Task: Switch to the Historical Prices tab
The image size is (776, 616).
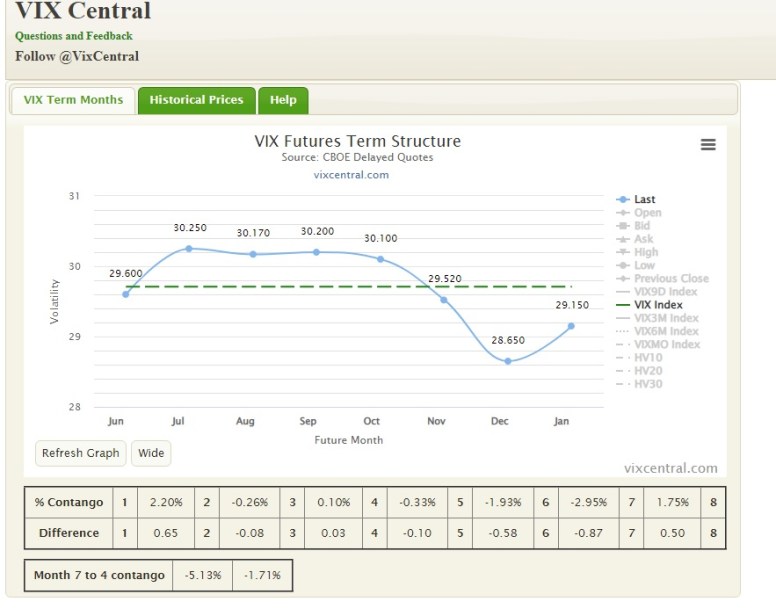Action: pyautogui.click(x=196, y=100)
